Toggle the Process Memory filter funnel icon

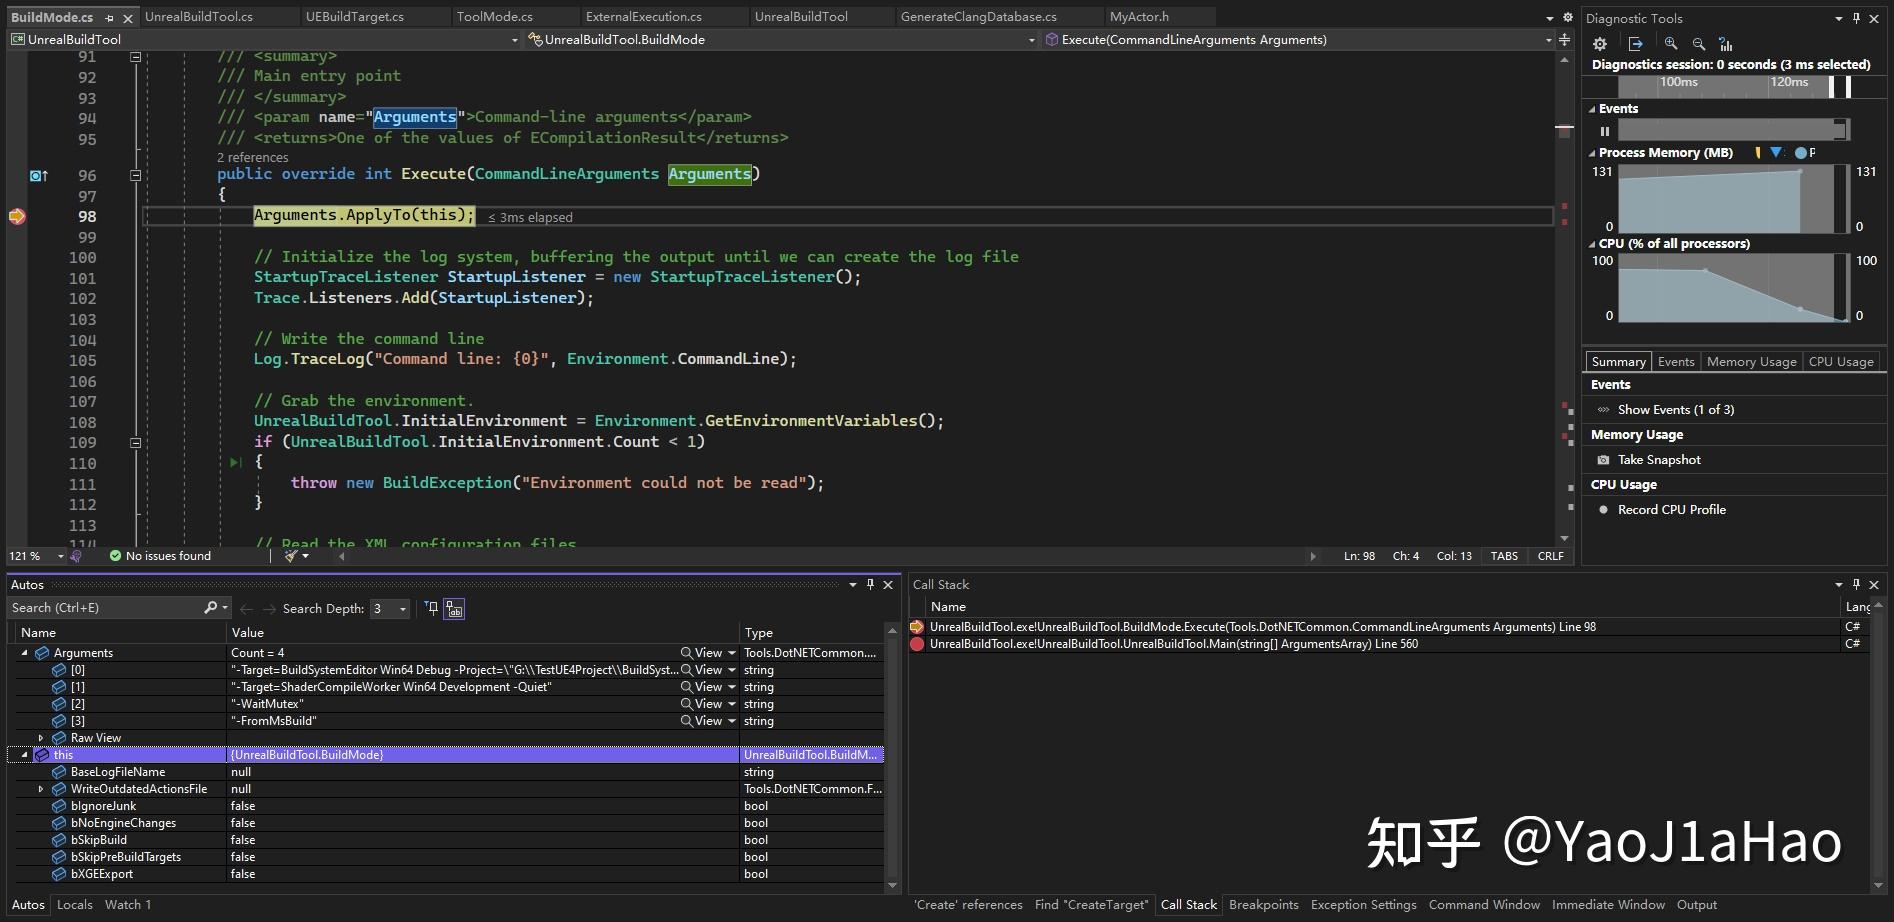pyautogui.click(x=1777, y=152)
